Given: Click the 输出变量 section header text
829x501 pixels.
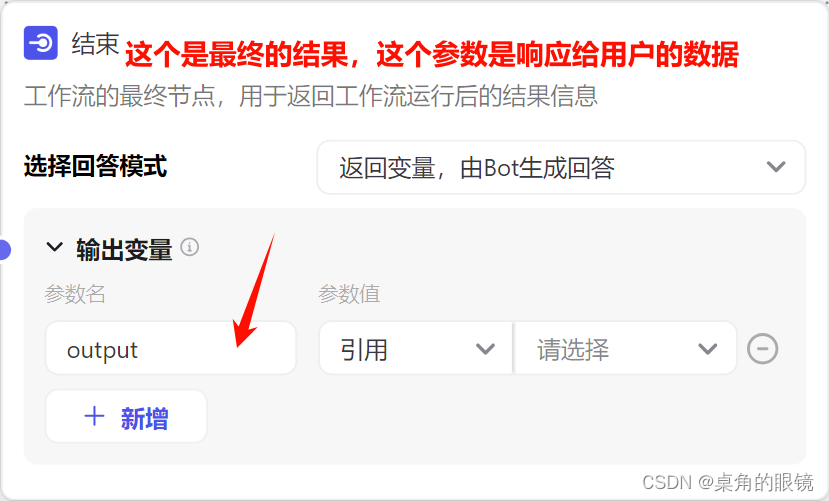Looking at the screenshot, I should (x=124, y=249).
